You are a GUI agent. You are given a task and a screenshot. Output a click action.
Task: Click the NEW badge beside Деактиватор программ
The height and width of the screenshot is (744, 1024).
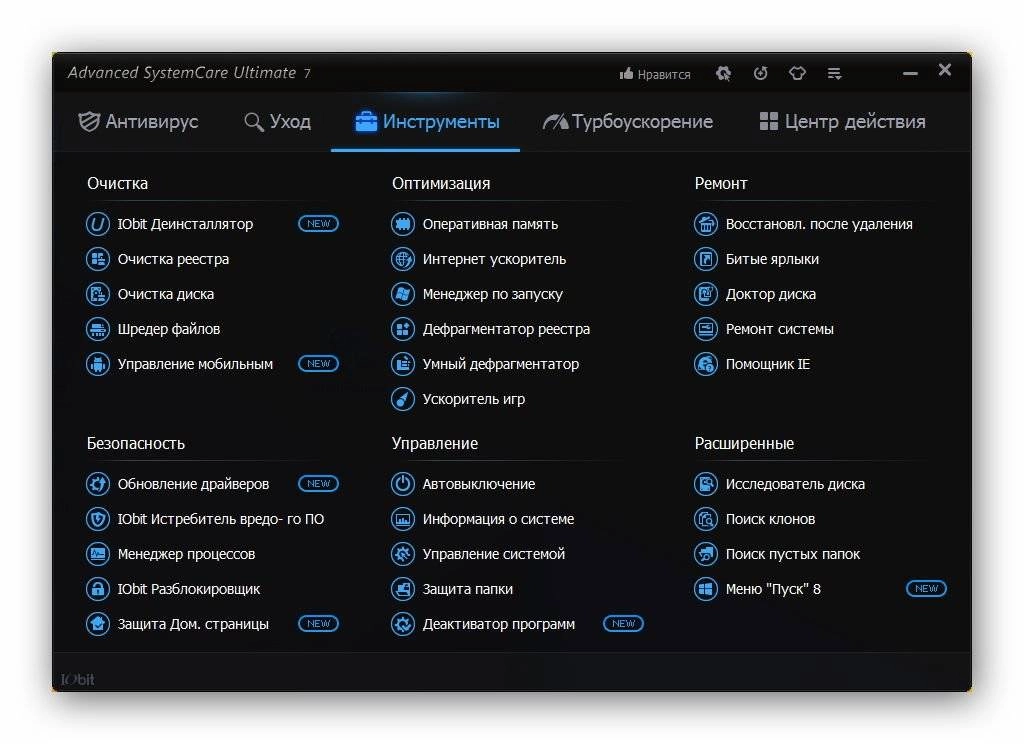623,624
